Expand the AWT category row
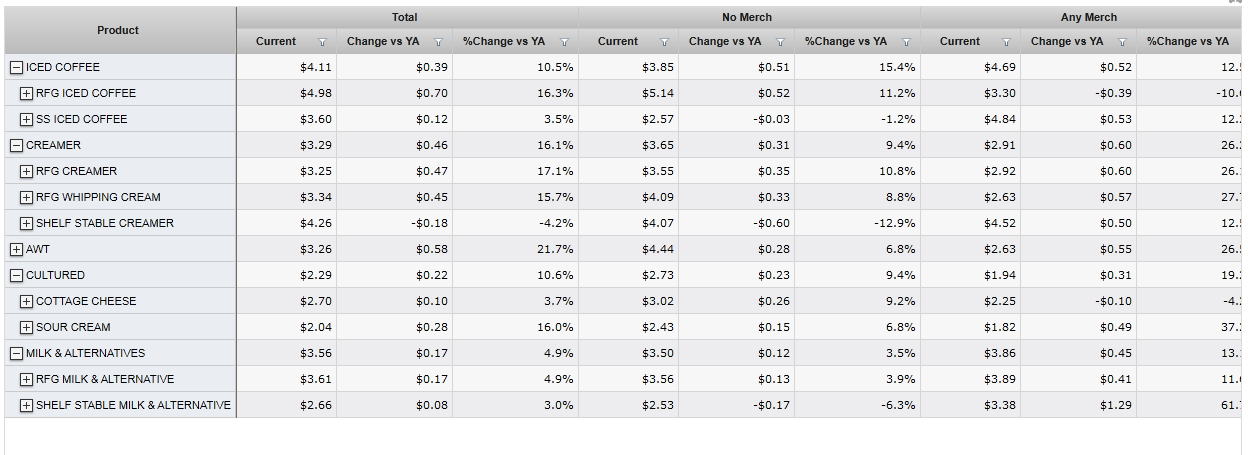The image size is (1248, 455). tap(16, 249)
